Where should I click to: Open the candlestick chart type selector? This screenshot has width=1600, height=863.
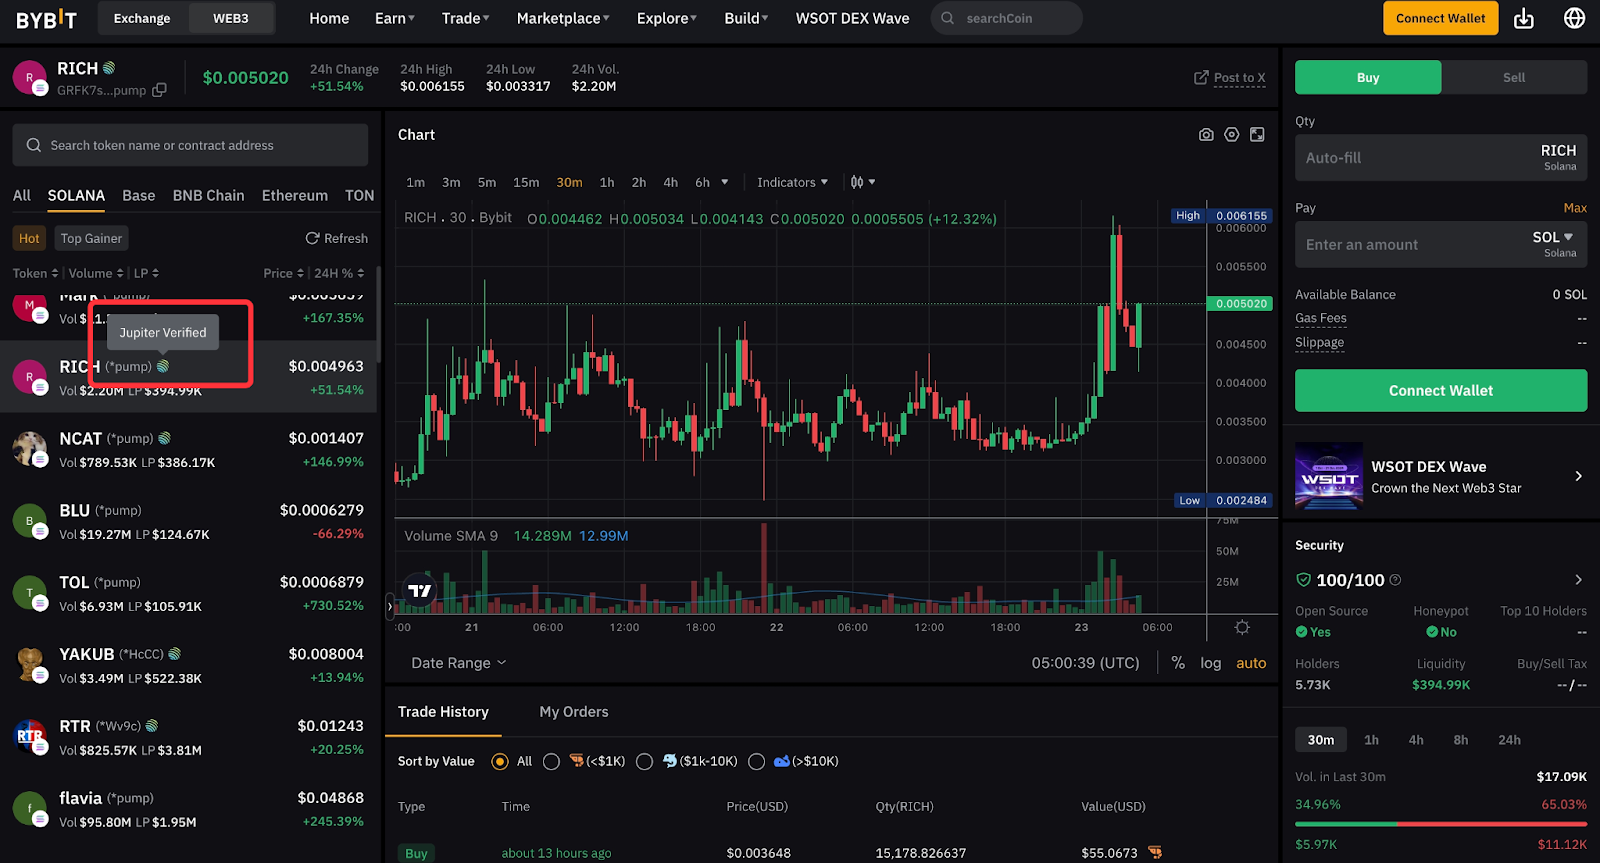(x=862, y=182)
